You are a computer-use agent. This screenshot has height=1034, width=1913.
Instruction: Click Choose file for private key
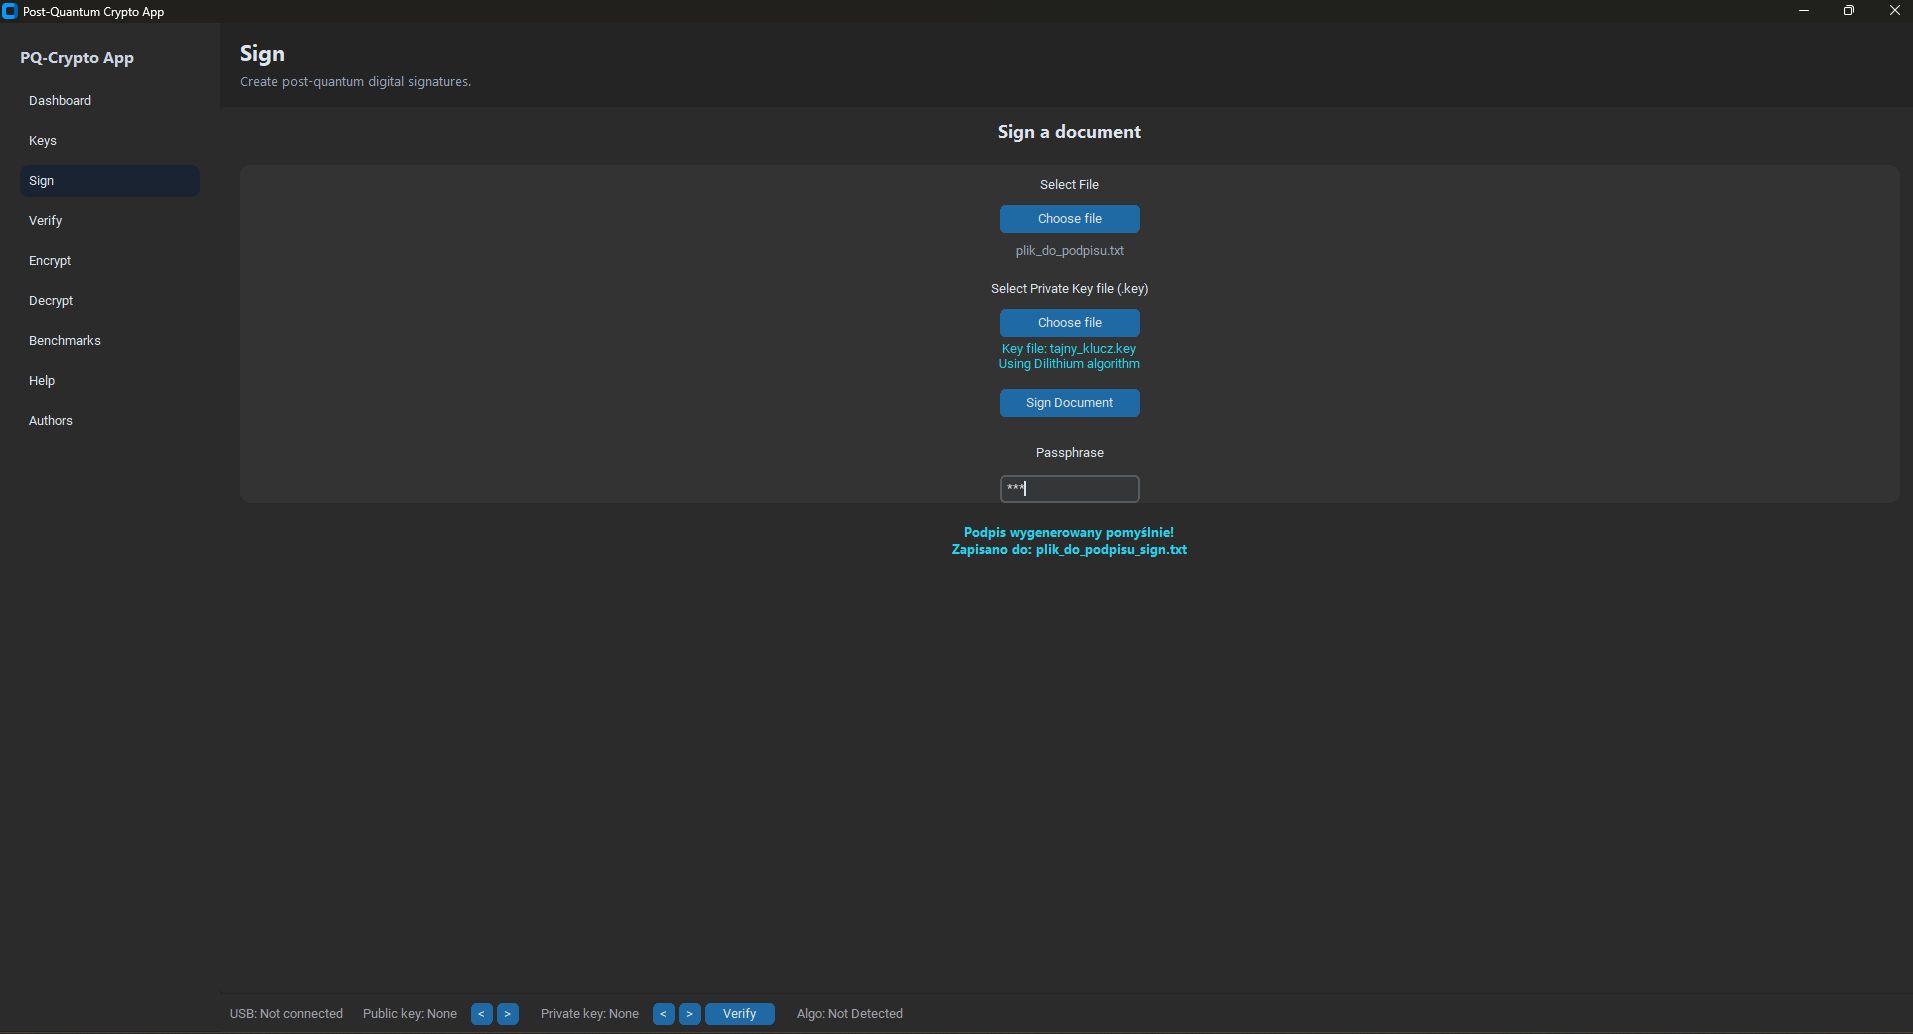tap(1069, 323)
